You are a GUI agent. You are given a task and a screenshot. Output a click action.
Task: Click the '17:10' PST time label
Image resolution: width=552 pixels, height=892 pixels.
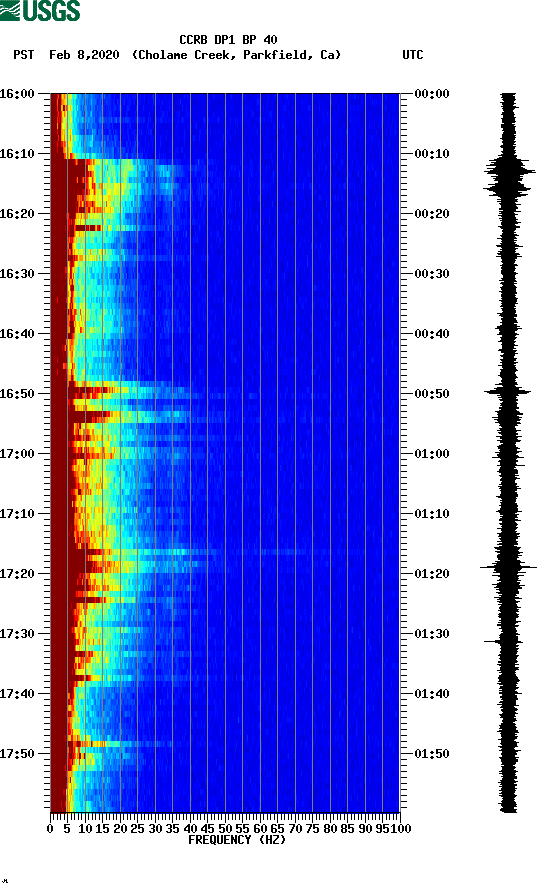point(17,514)
